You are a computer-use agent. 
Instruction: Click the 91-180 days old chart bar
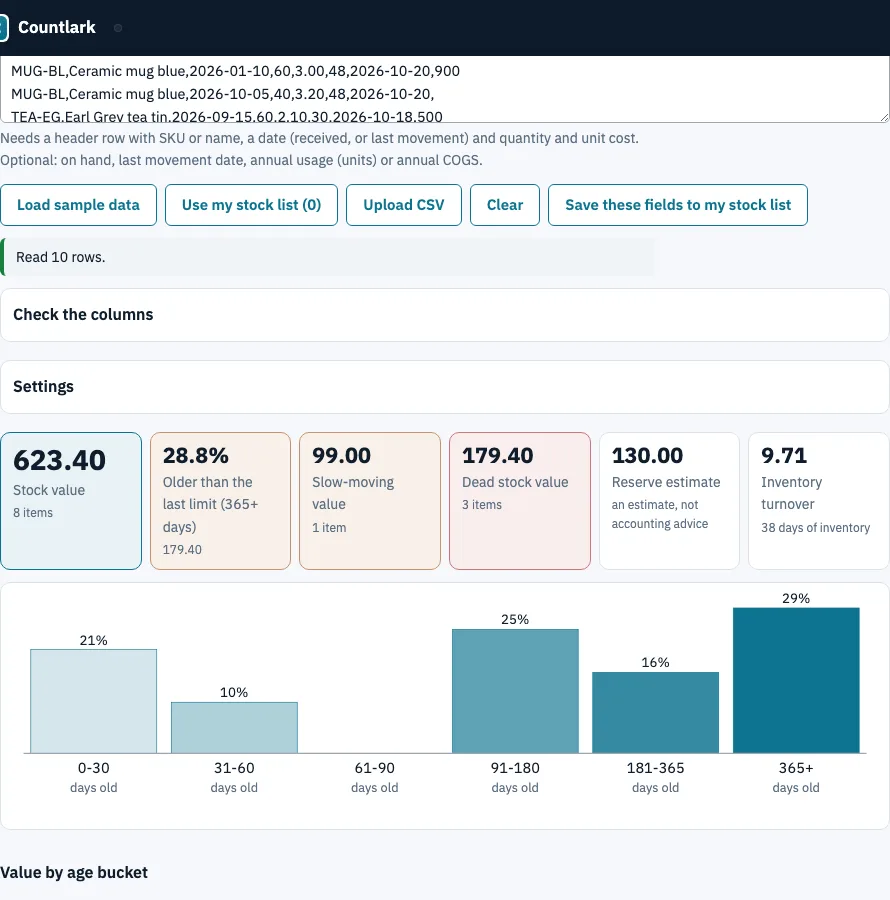[x=515, y=691]
